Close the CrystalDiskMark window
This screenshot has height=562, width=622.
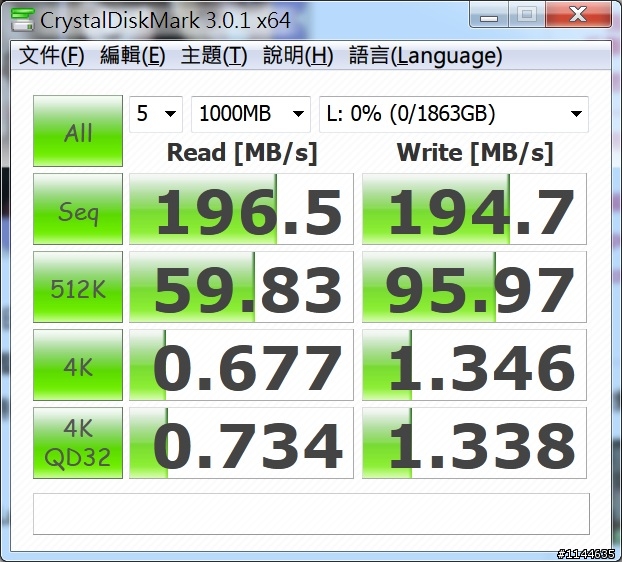click(578, 15)
